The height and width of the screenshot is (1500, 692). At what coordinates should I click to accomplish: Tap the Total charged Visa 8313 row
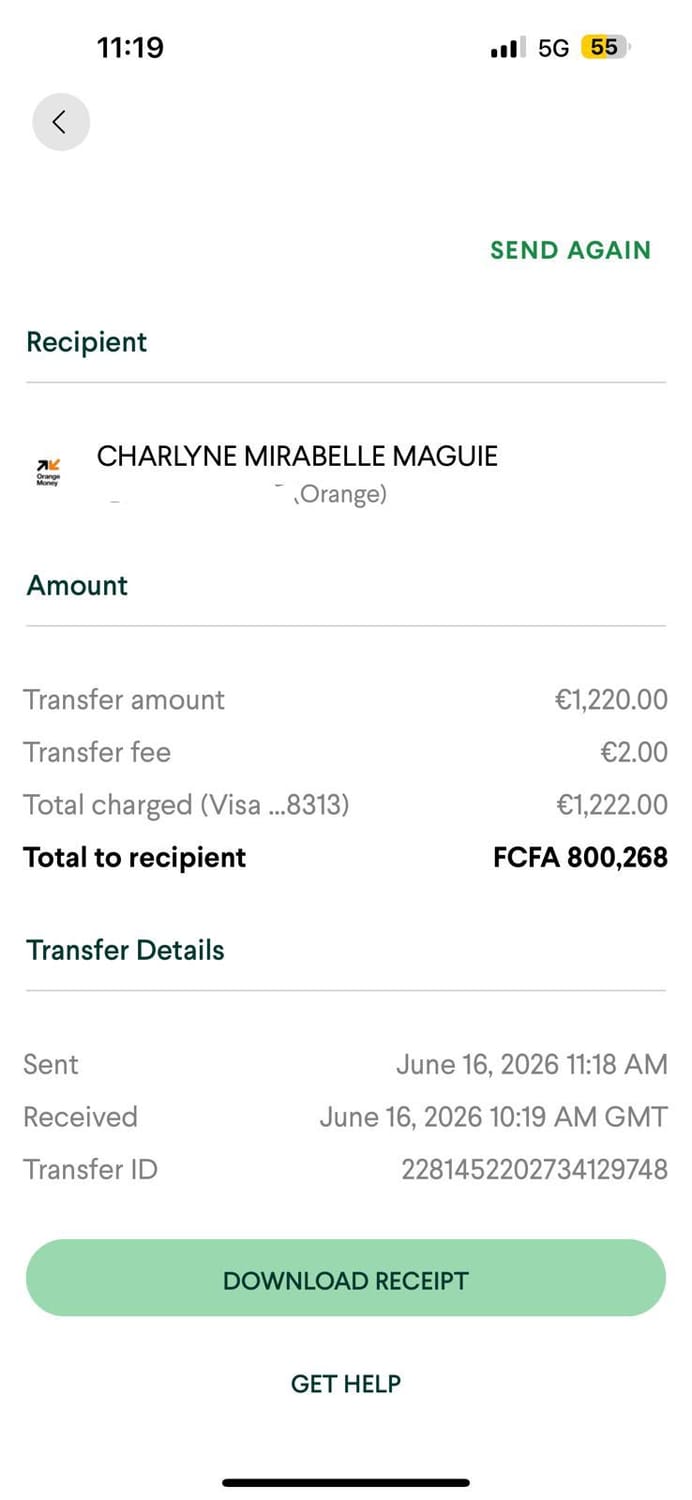[346, 805]
